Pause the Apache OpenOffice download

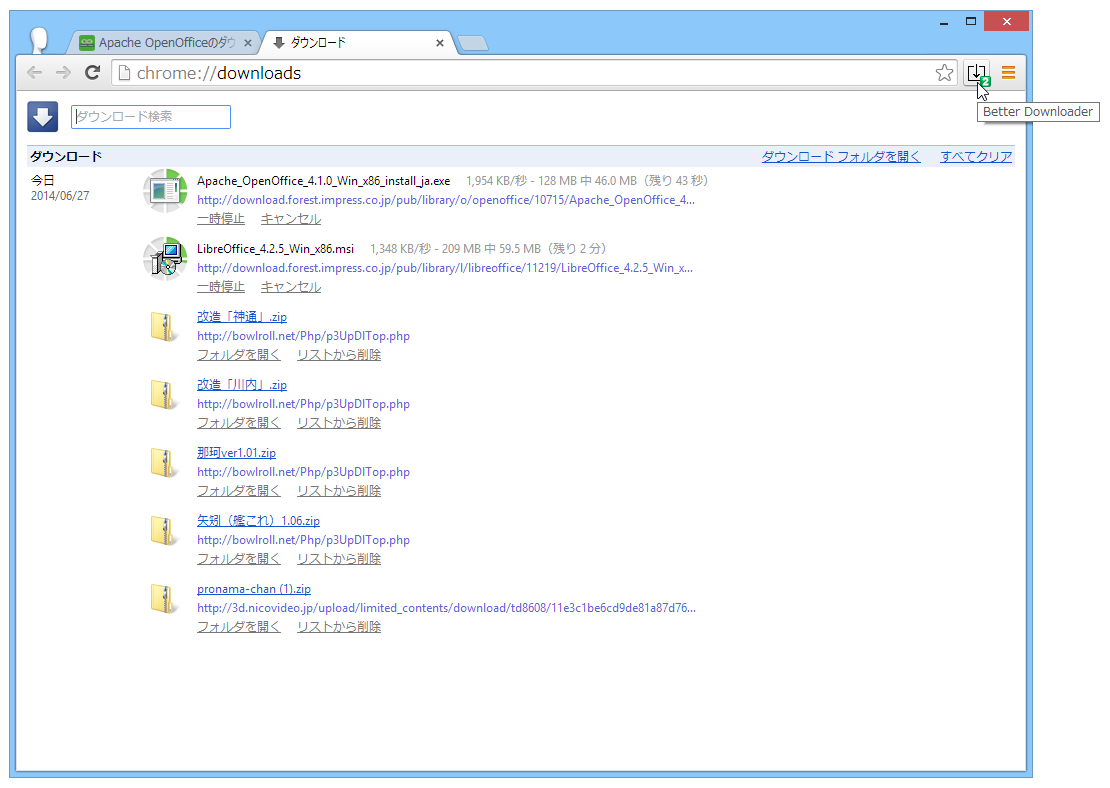pos(220,218)
